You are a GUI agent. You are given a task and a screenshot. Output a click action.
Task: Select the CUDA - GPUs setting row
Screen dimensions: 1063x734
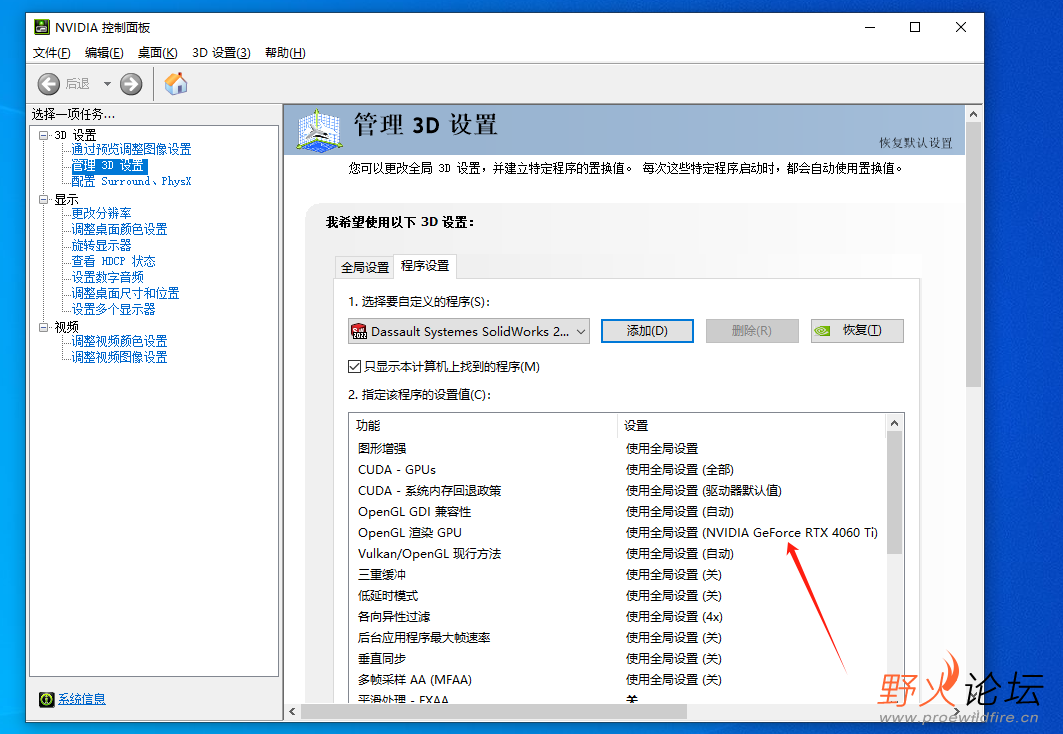pos(617,470)
